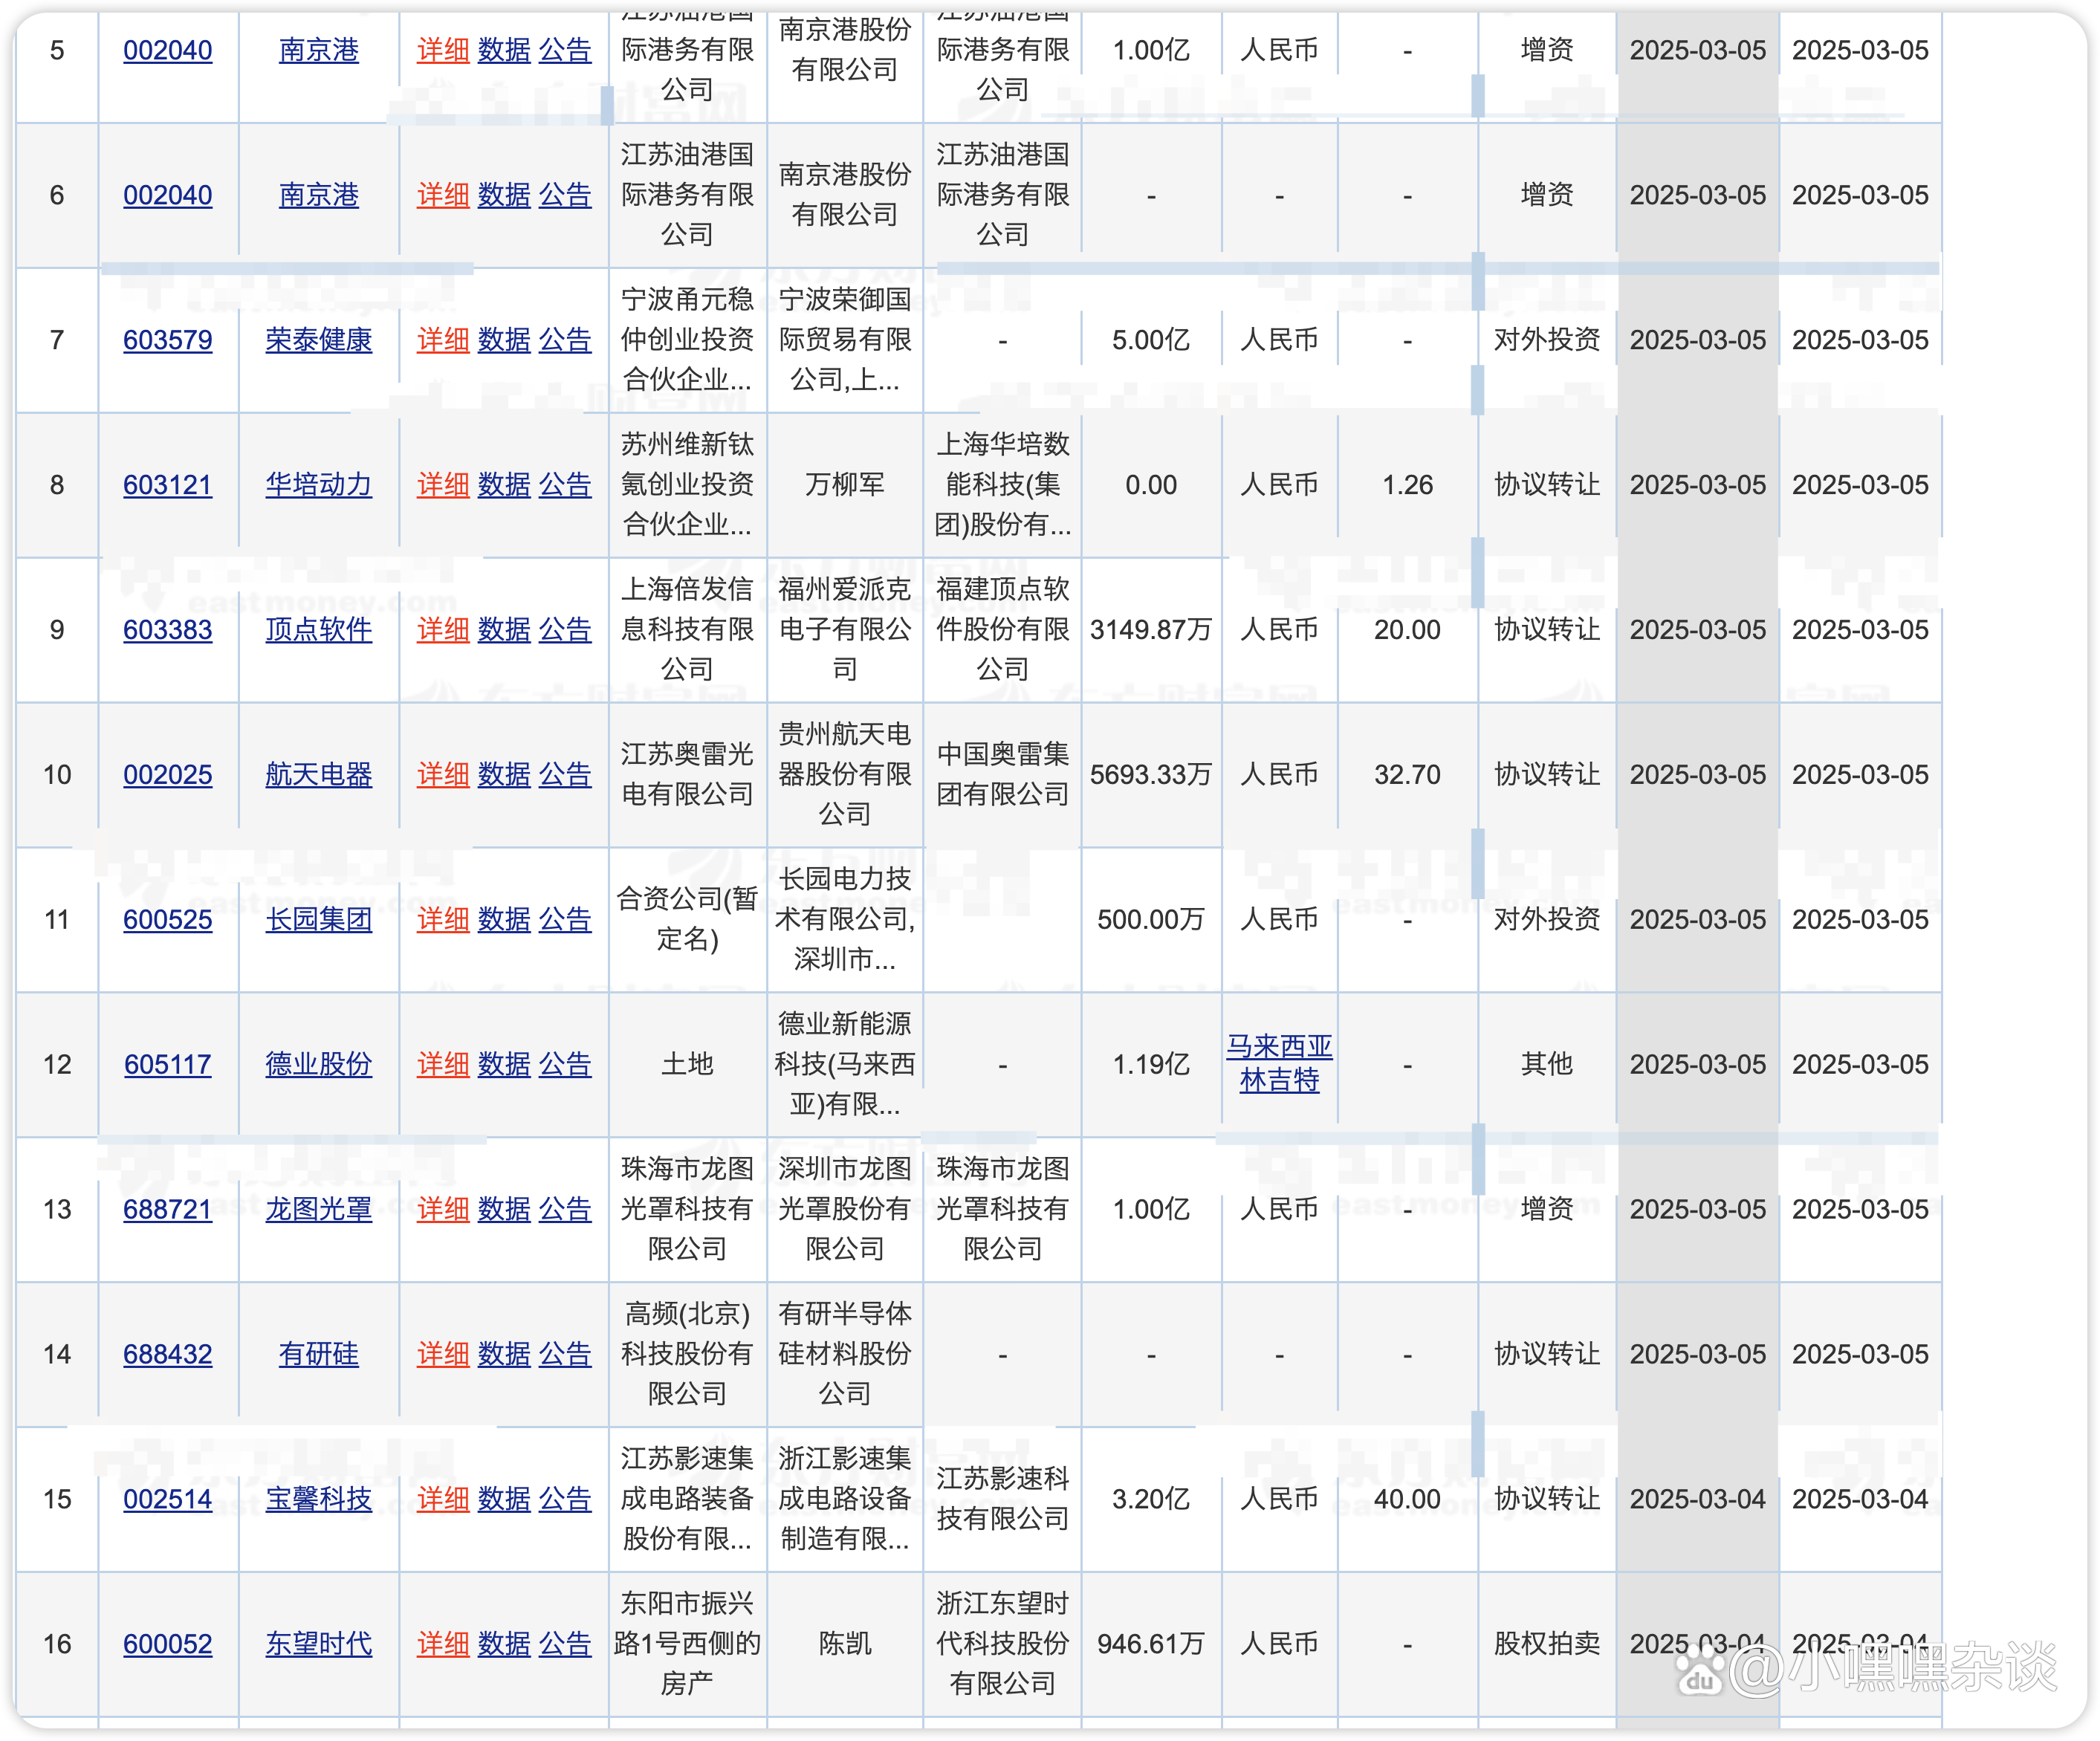Click 公告 link in row 14 有研硅
The image size is (2100, 1741).
point(565,1354)
